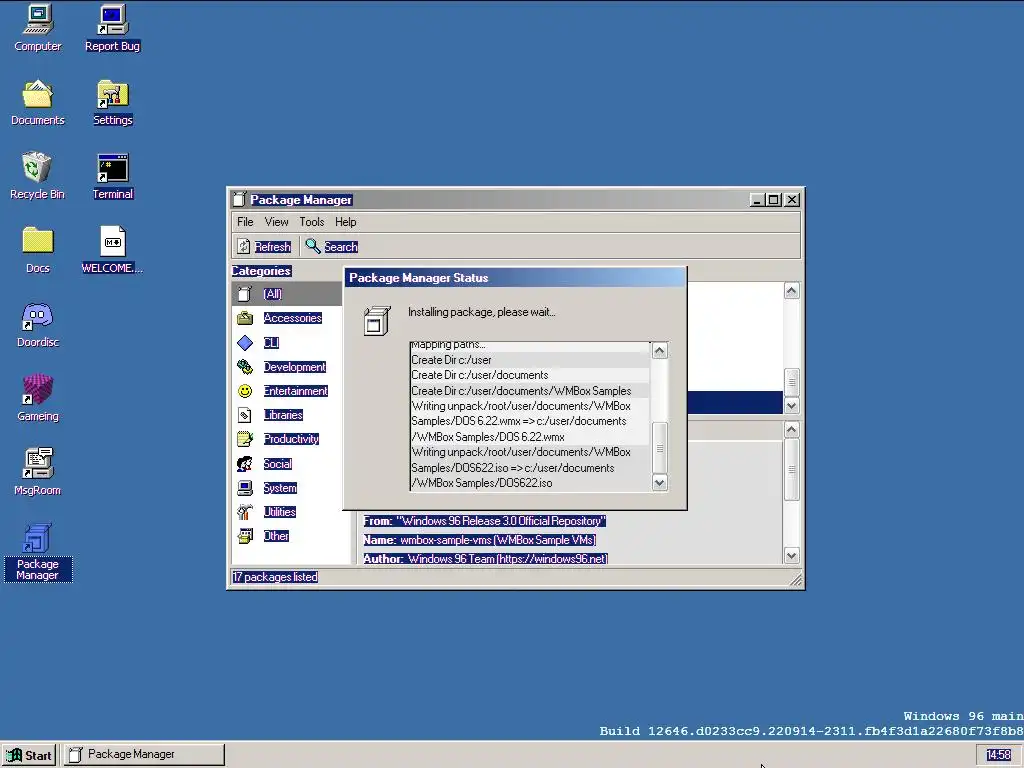Click the Refresh toolbar button
Viewport: 1024px width, 768px height.
(264, 246)
